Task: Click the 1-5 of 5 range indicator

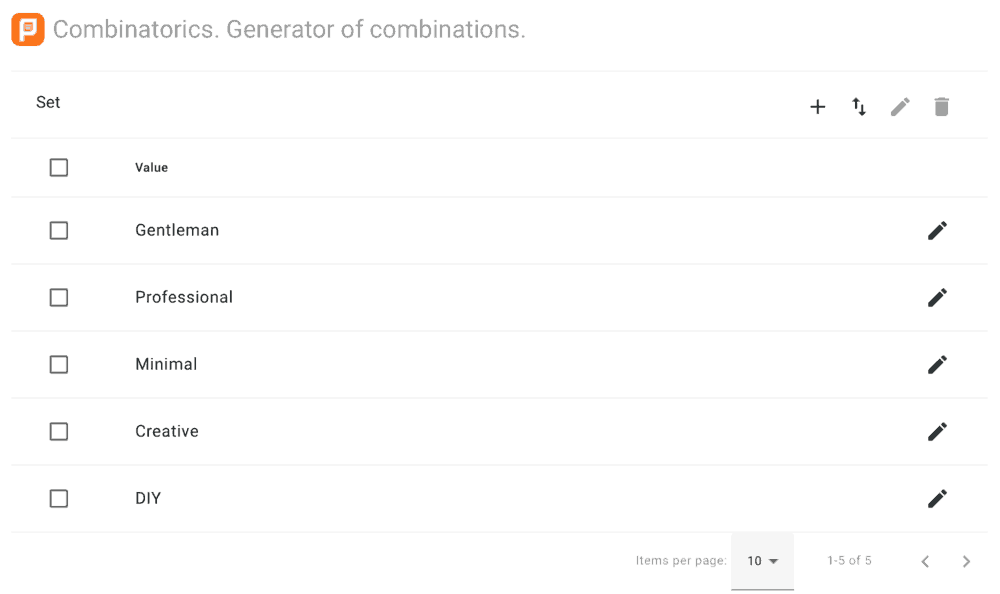Action: (x=849, y=561)
